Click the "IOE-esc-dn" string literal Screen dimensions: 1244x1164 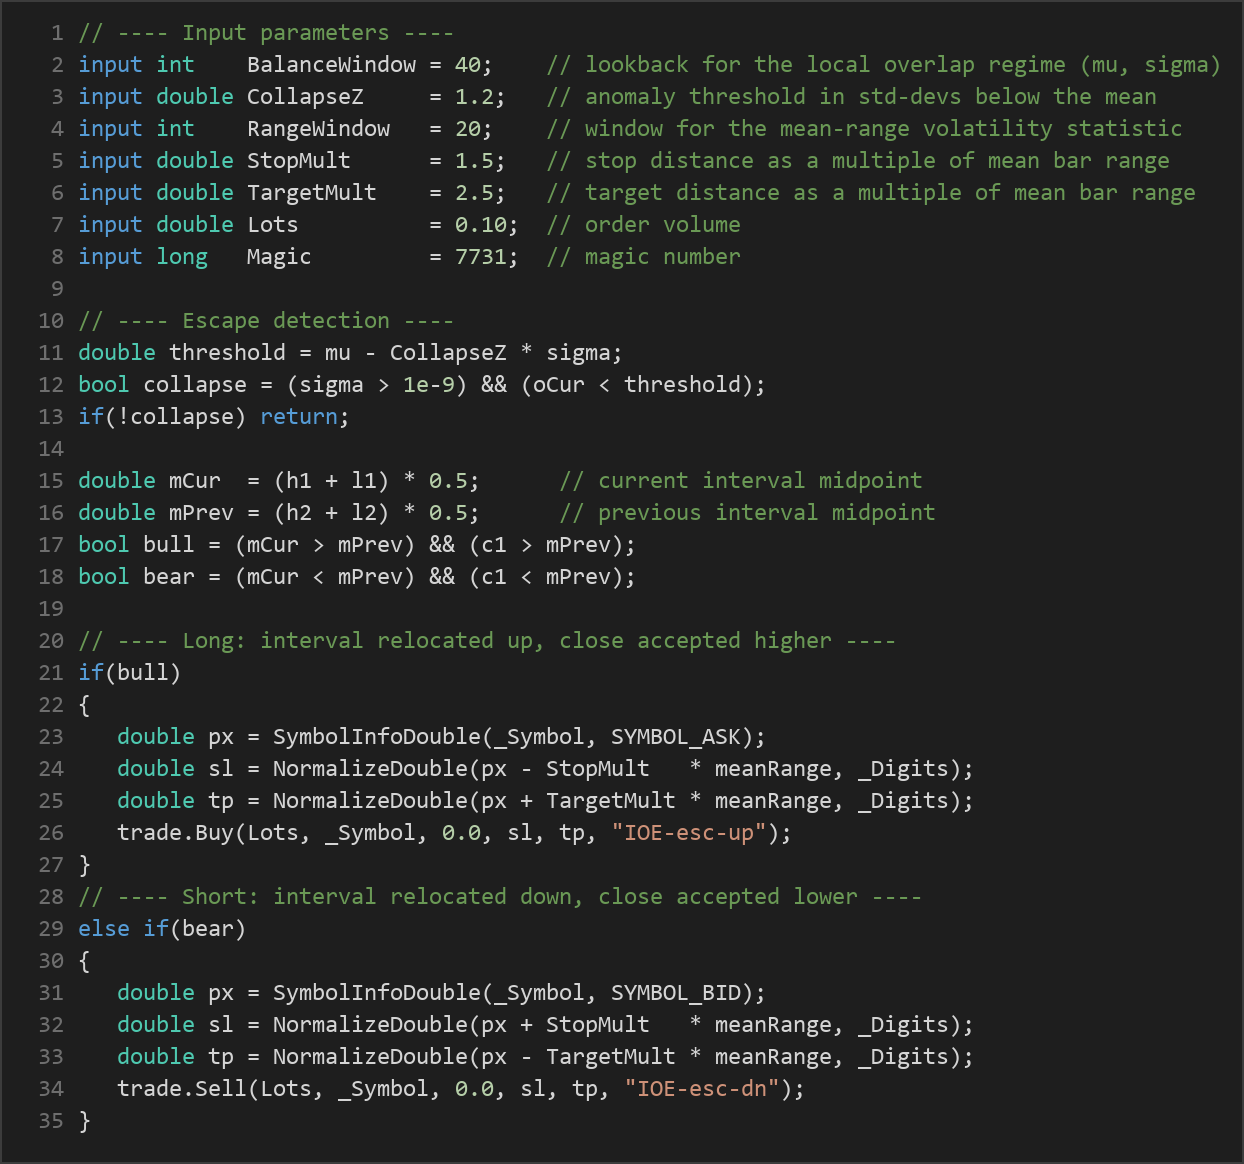click(702, 1089)
